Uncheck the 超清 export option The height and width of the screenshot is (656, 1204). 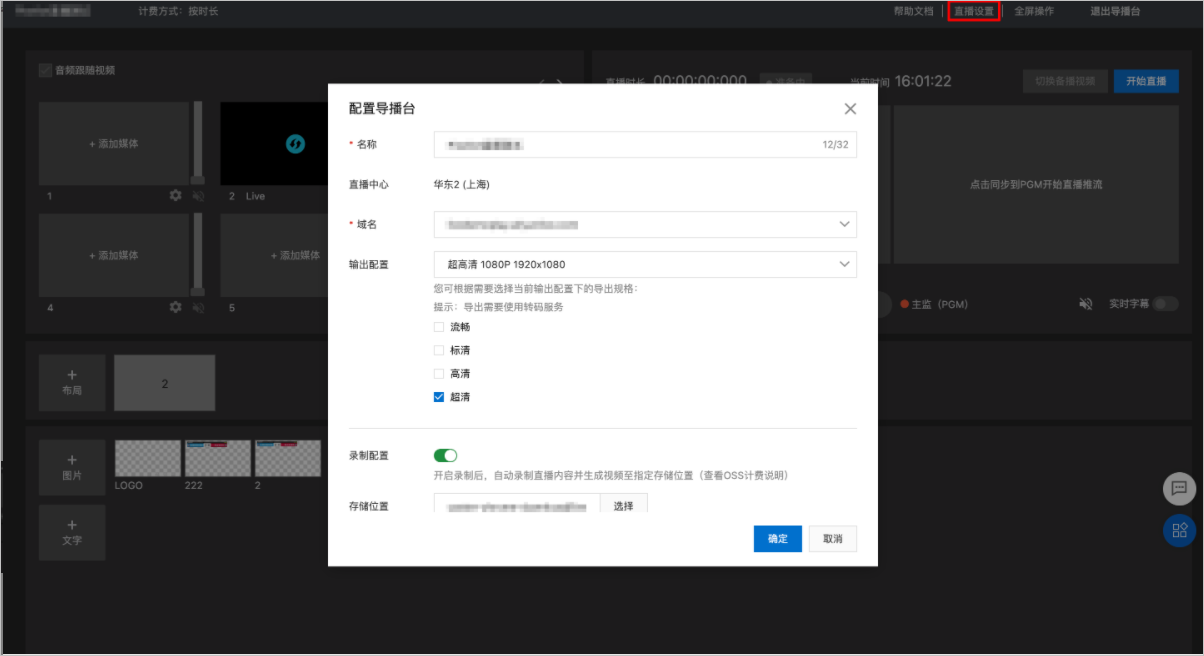[439, 397]
